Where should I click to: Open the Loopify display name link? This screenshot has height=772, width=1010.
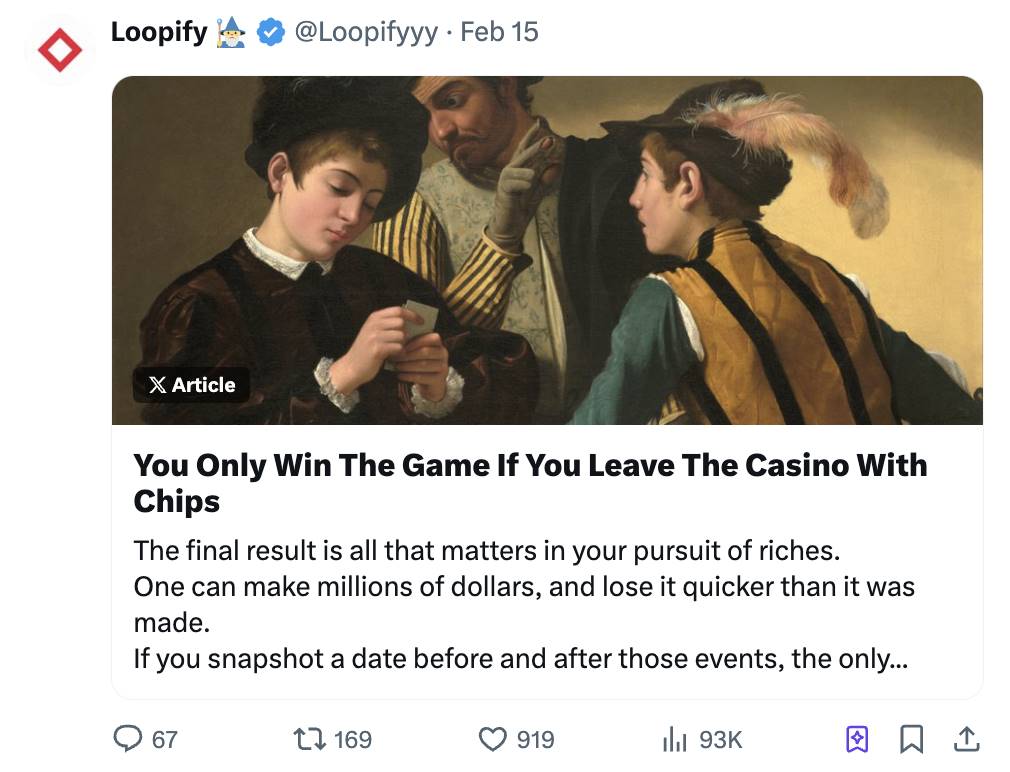(x=158, y=32)
